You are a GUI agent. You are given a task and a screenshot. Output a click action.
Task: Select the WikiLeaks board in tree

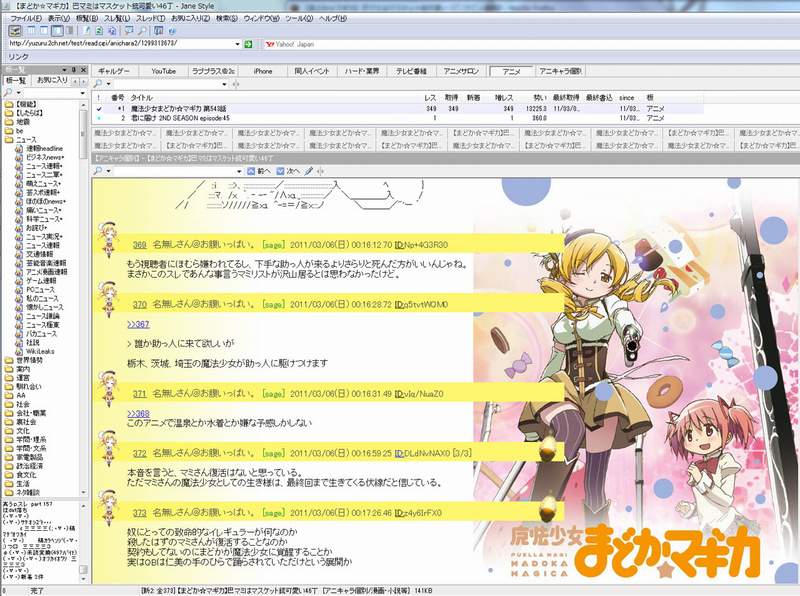click(35, 351)
